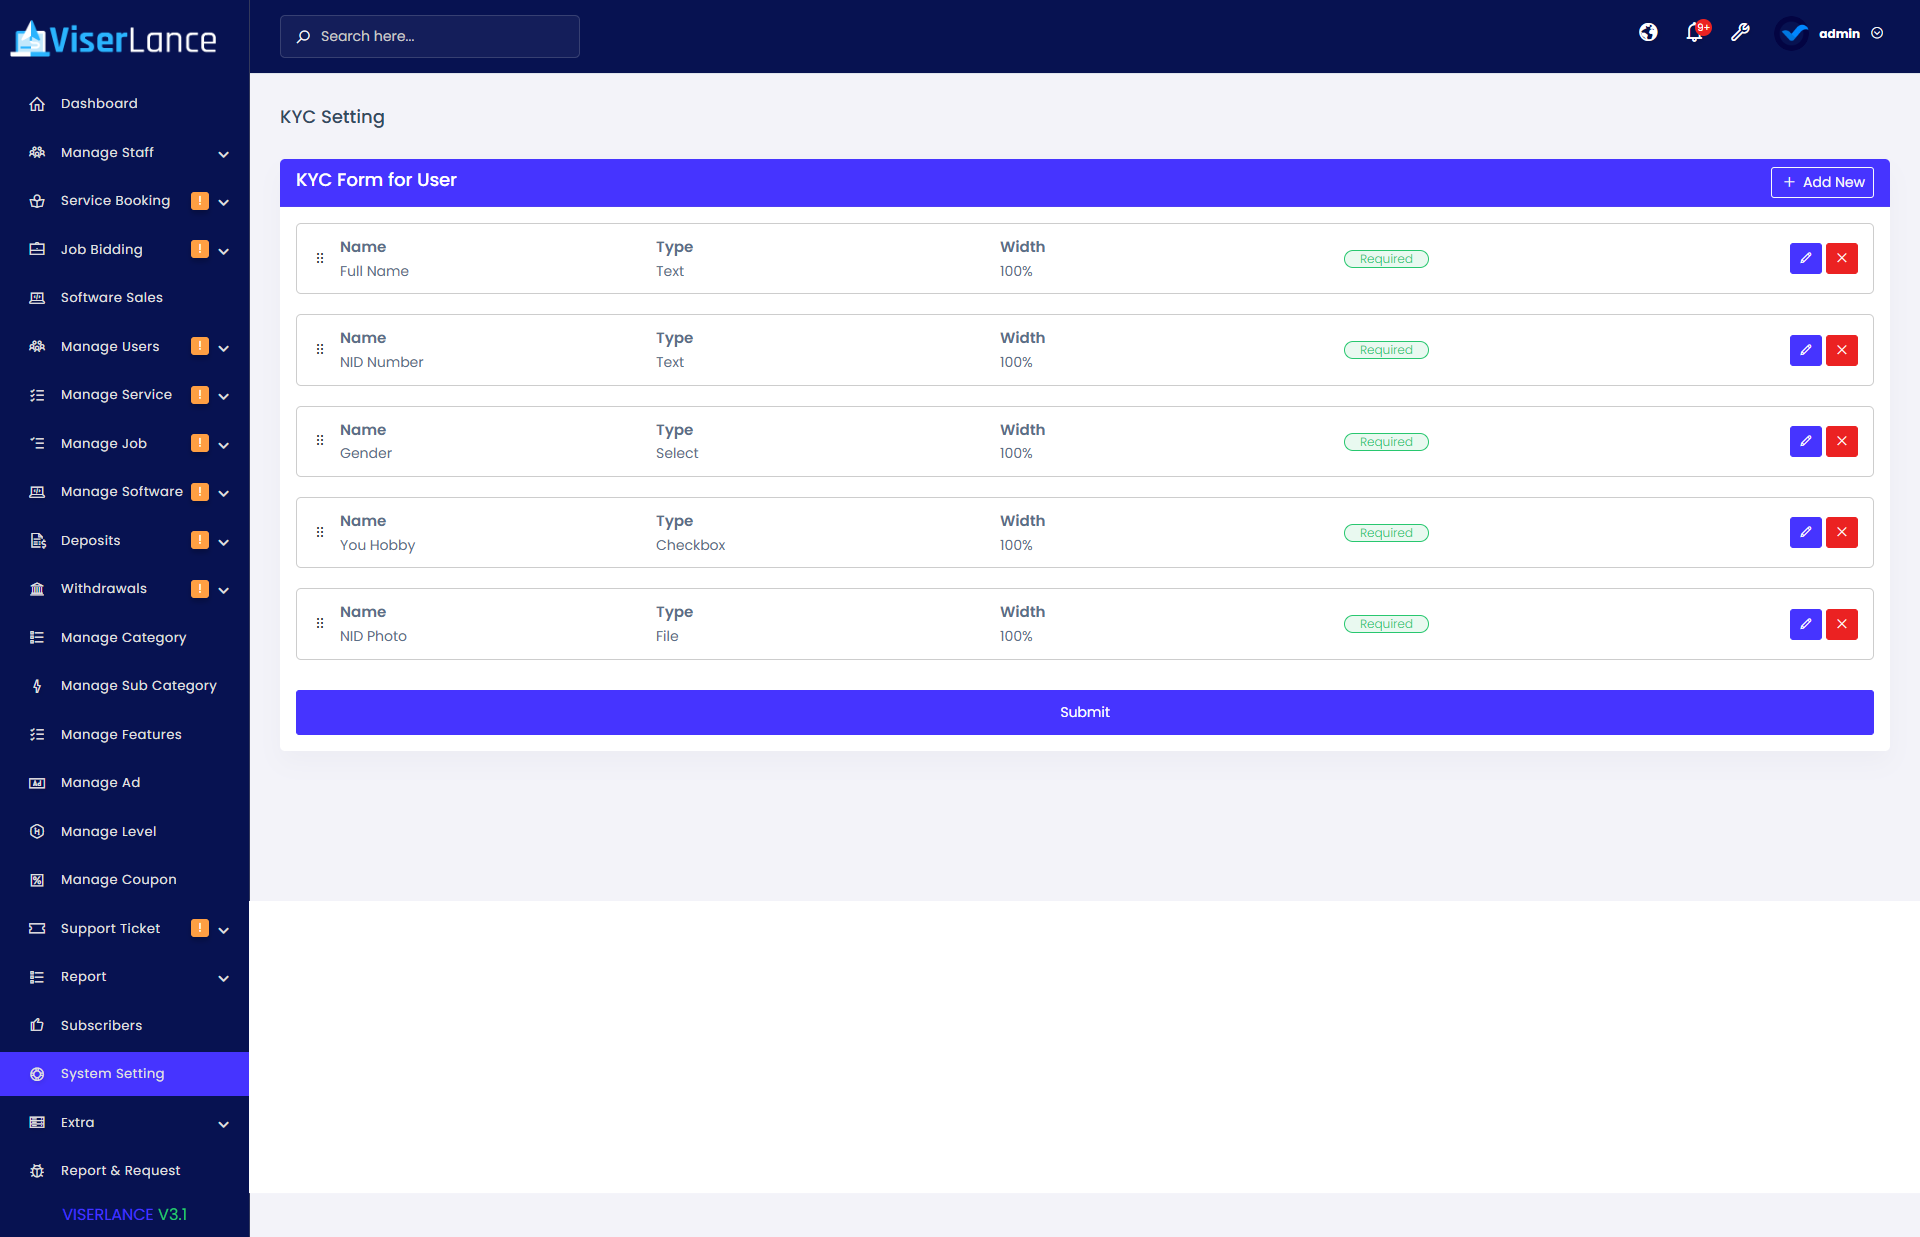
Task: Open the notifications bell
Action: coord(1694,33)
